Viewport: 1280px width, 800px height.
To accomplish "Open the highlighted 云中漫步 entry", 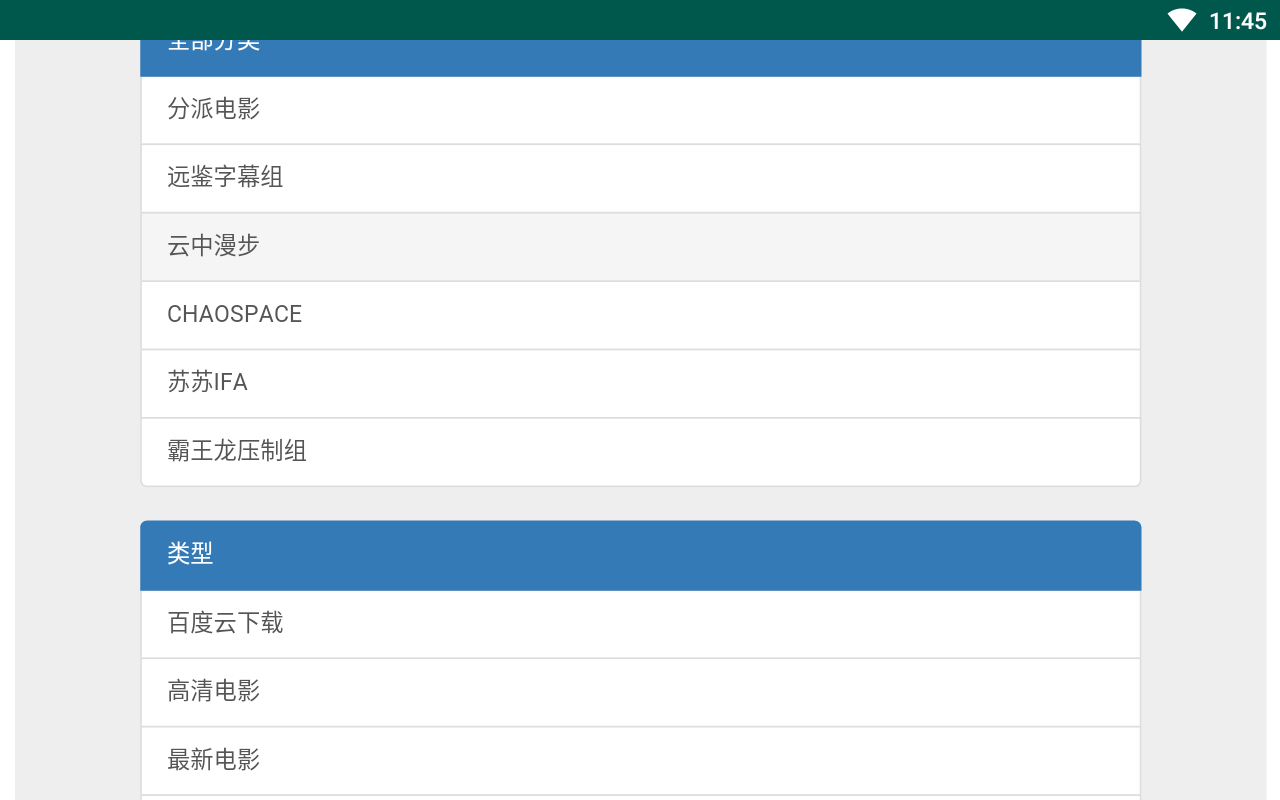I will [x=640, y=247].
